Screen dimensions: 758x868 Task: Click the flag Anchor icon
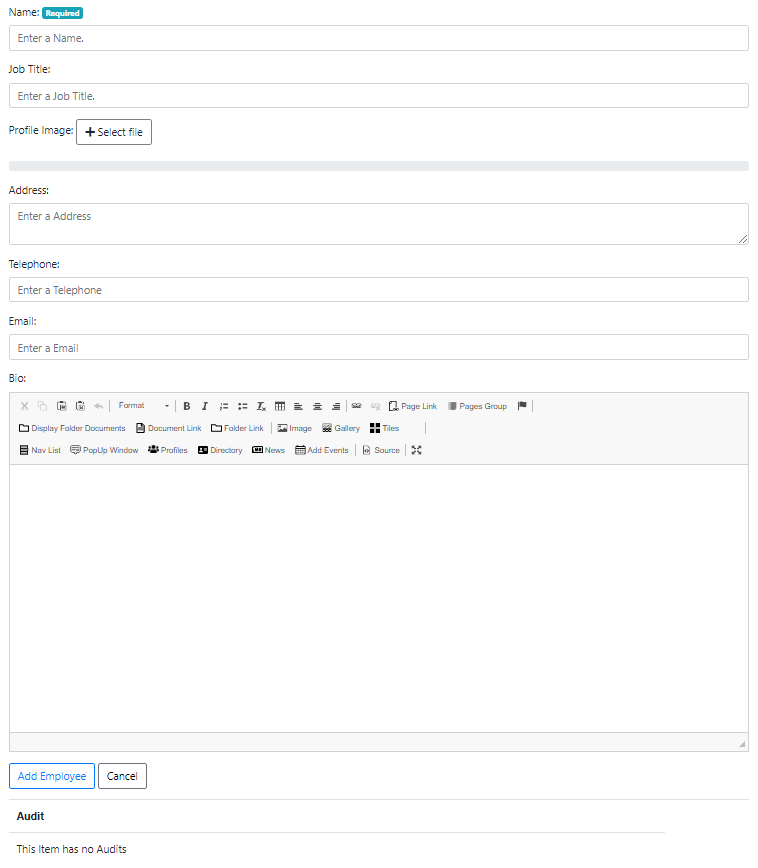click(x=522, y=406)
